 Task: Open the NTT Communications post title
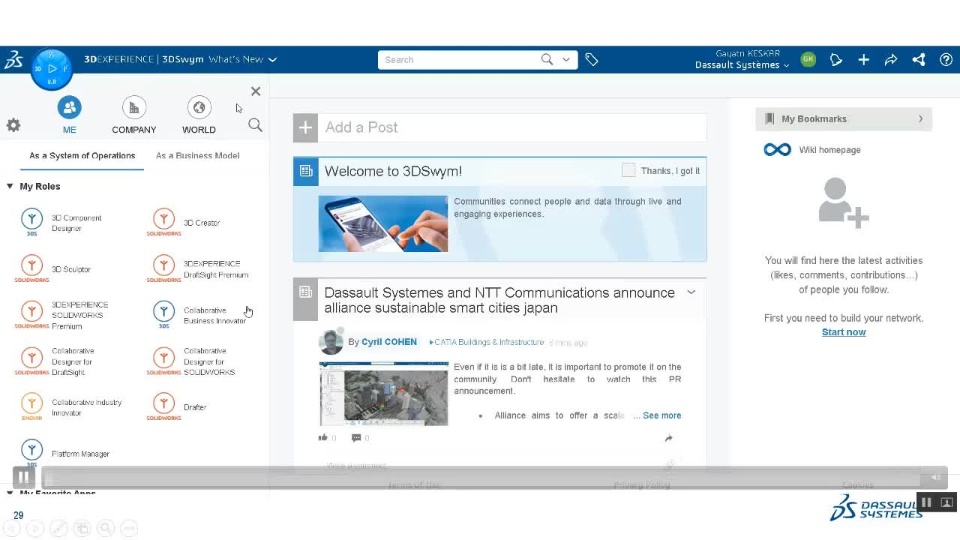[499, 300]
